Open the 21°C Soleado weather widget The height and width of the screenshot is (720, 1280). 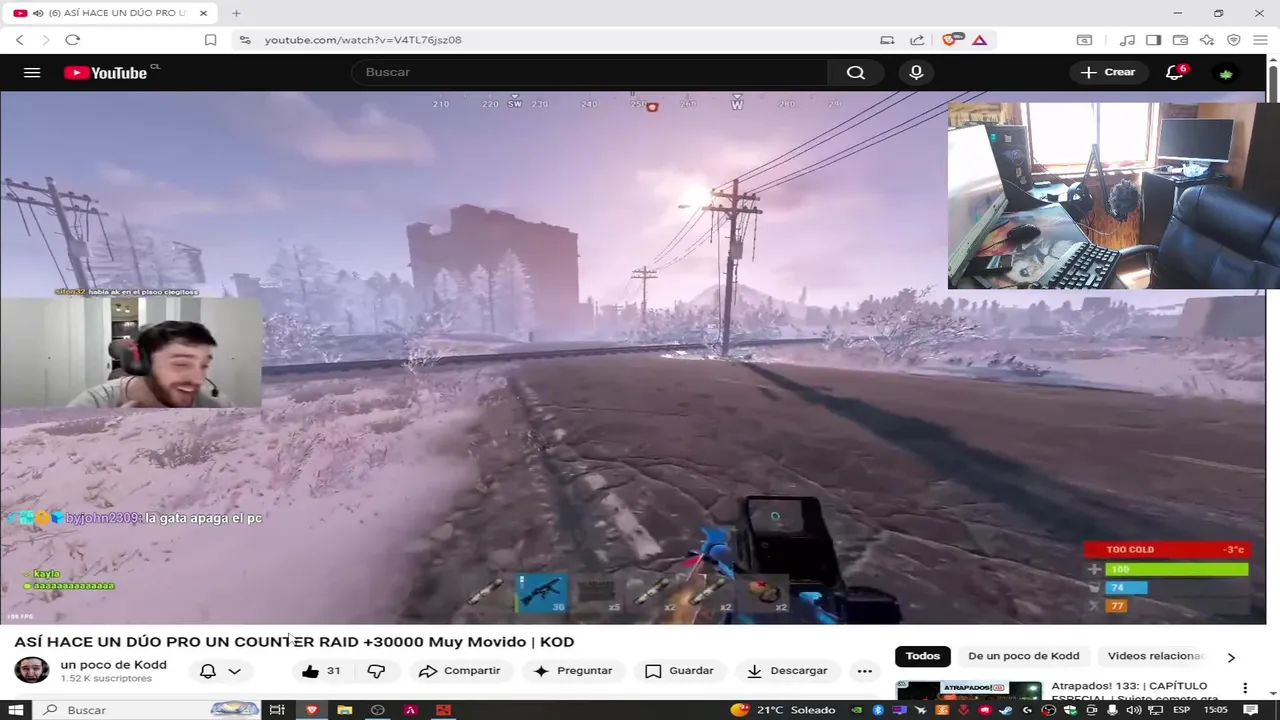[x=783, y=710]
